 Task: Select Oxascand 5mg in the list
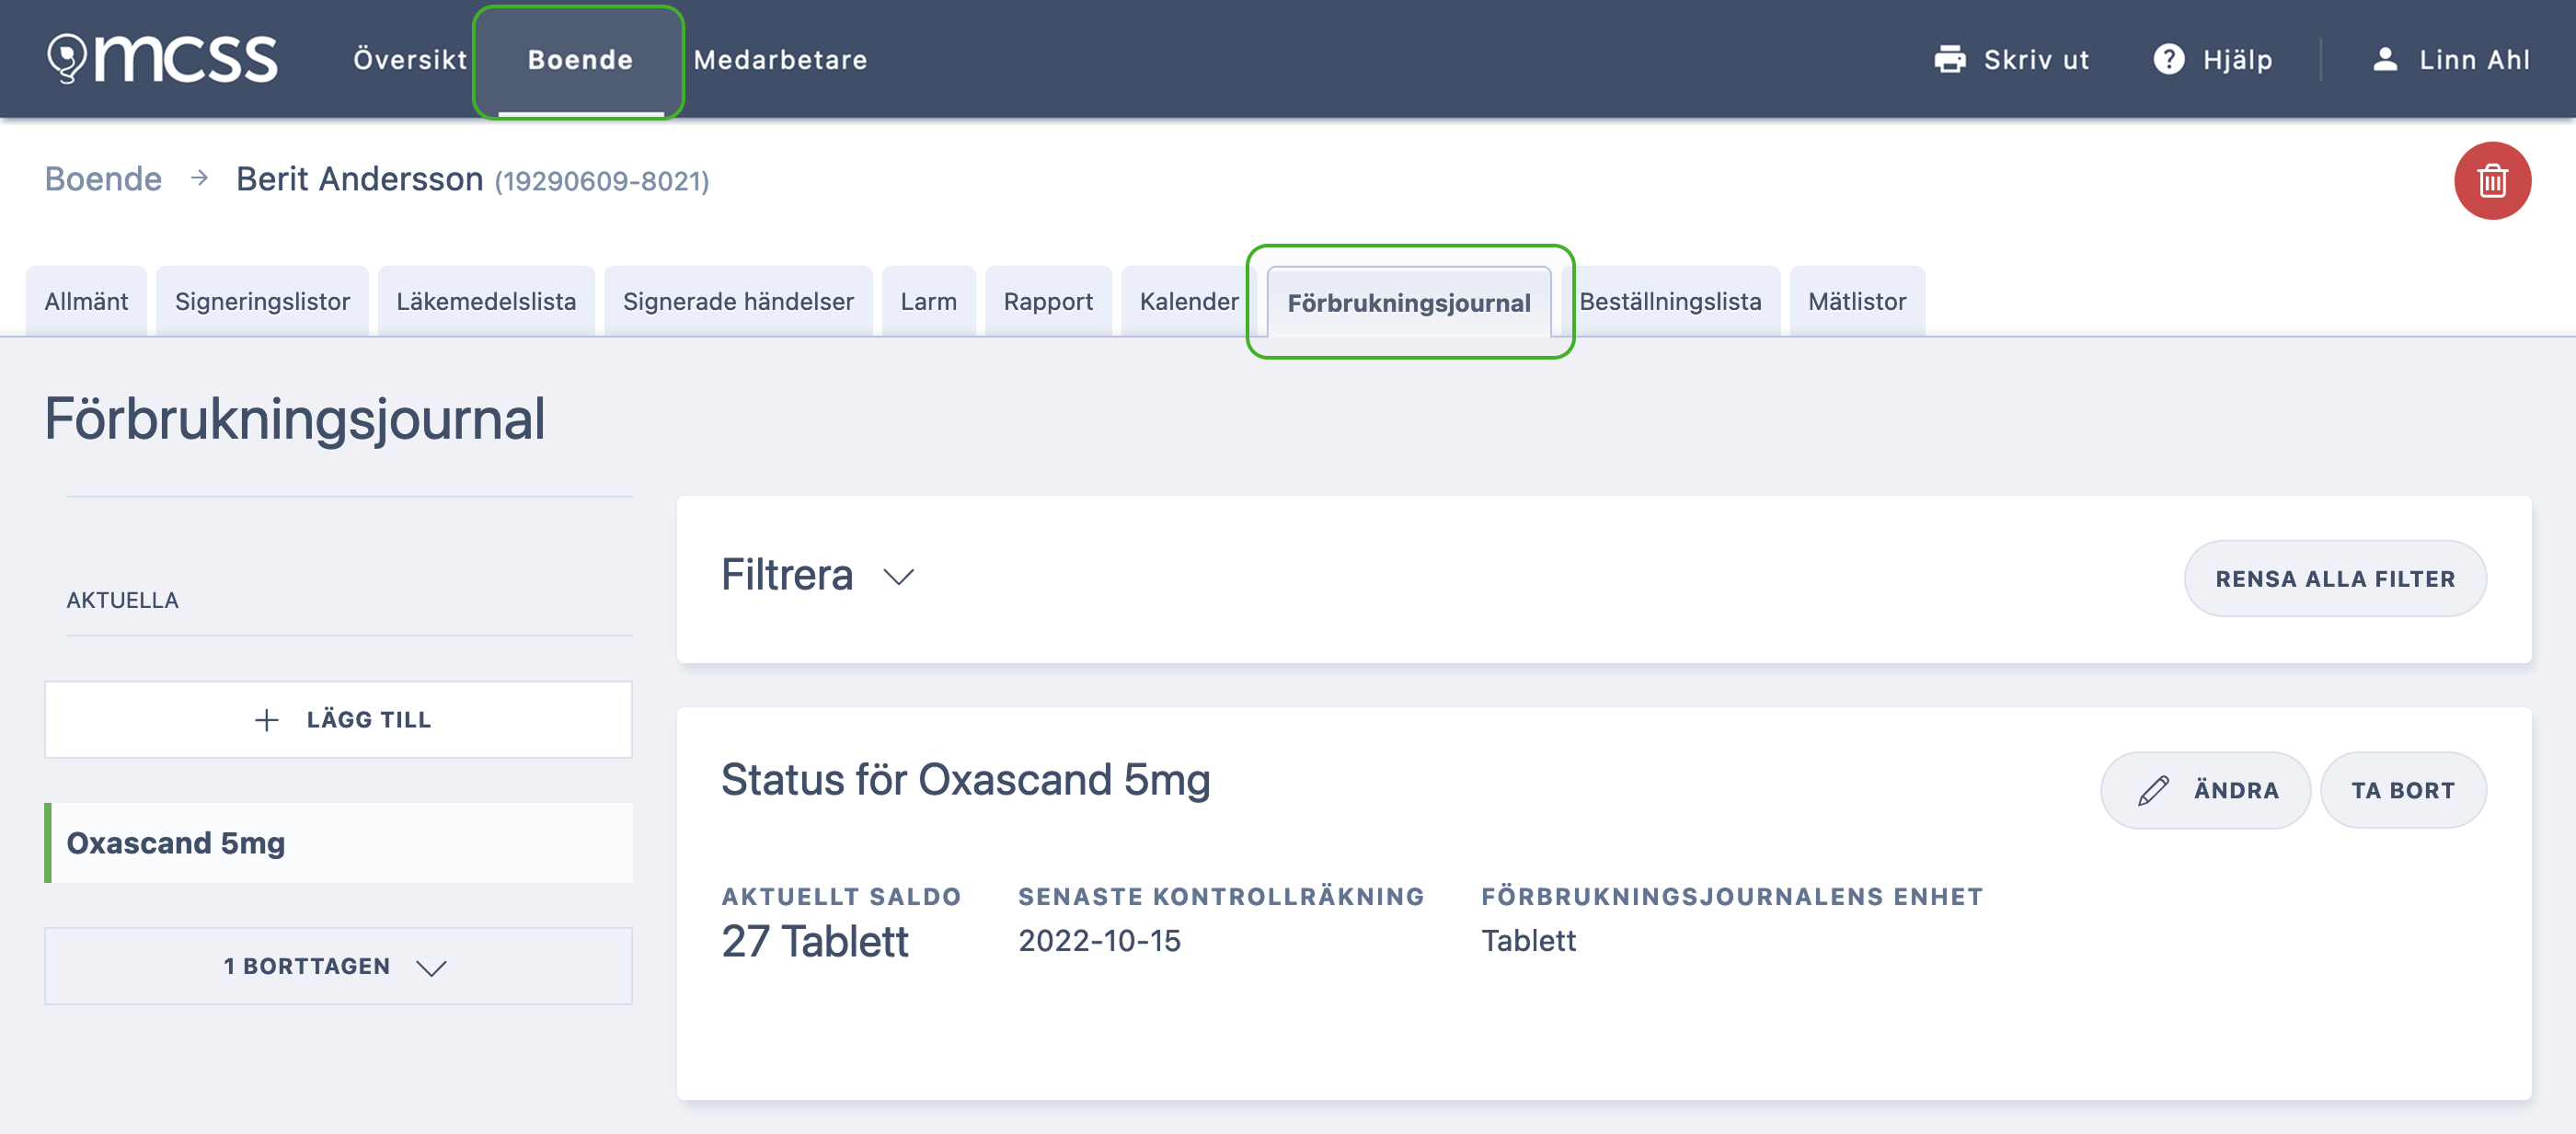click(x=338, y=843)
